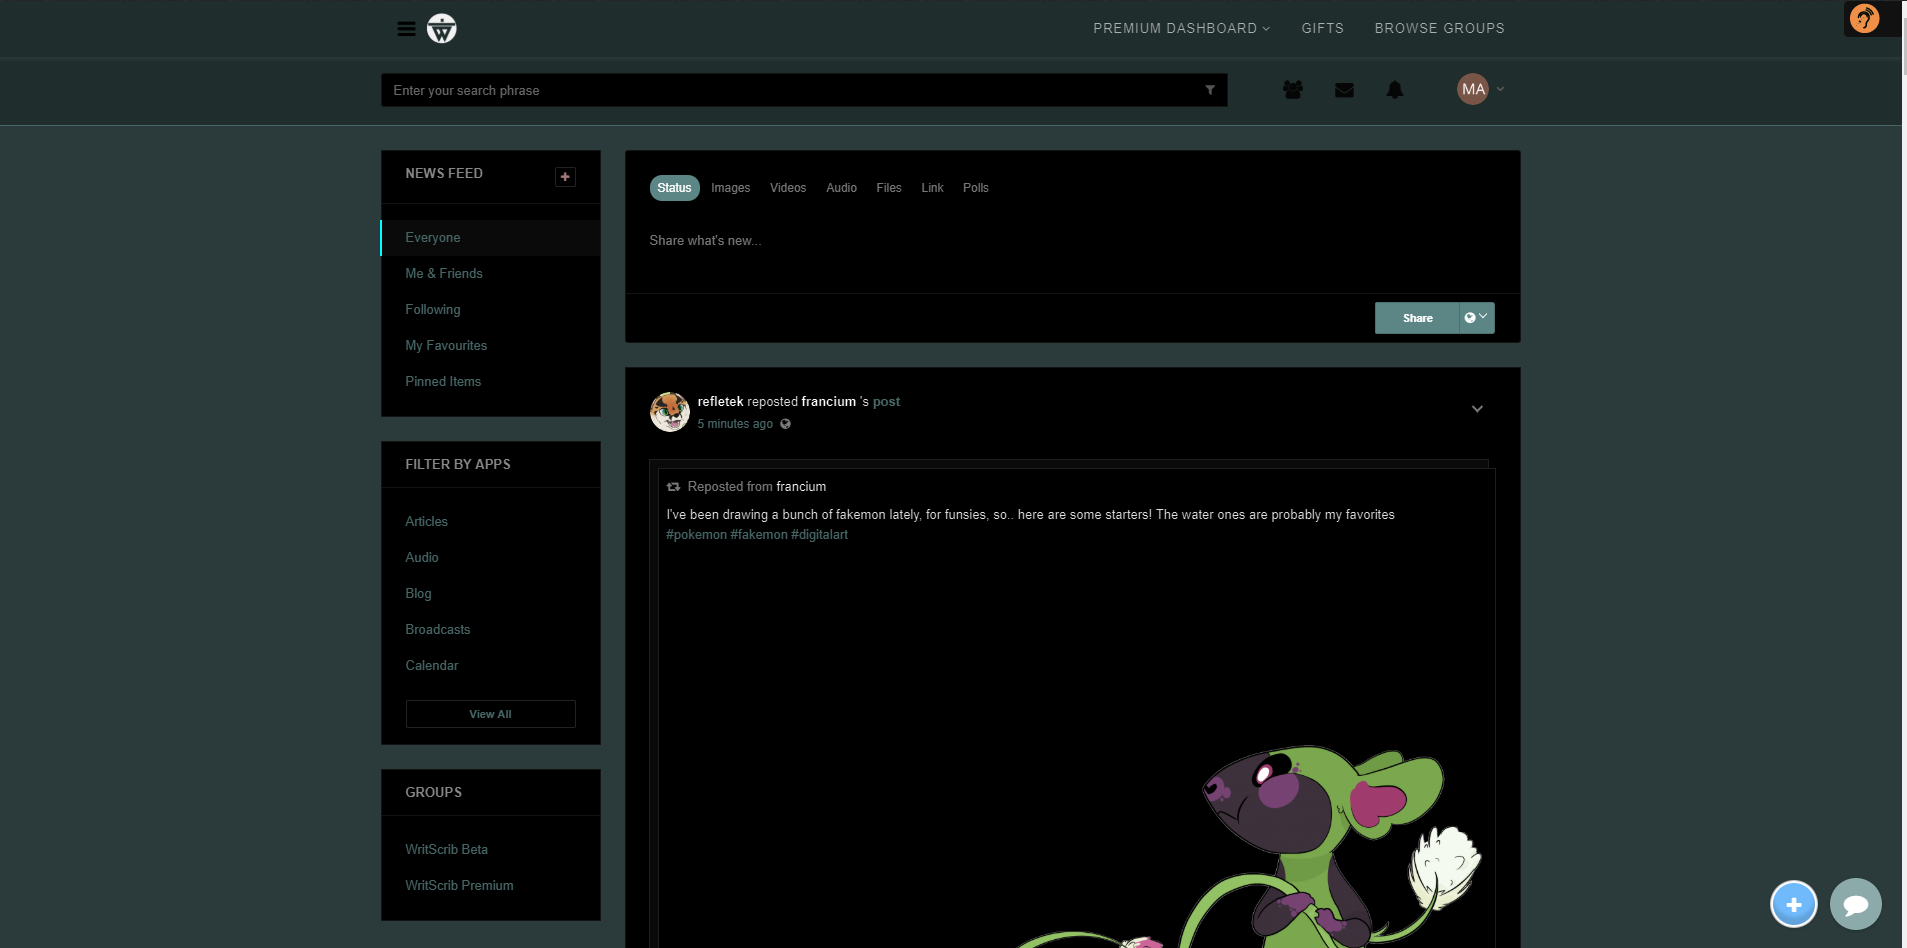Open refletek's profile link

click(720, 402)
